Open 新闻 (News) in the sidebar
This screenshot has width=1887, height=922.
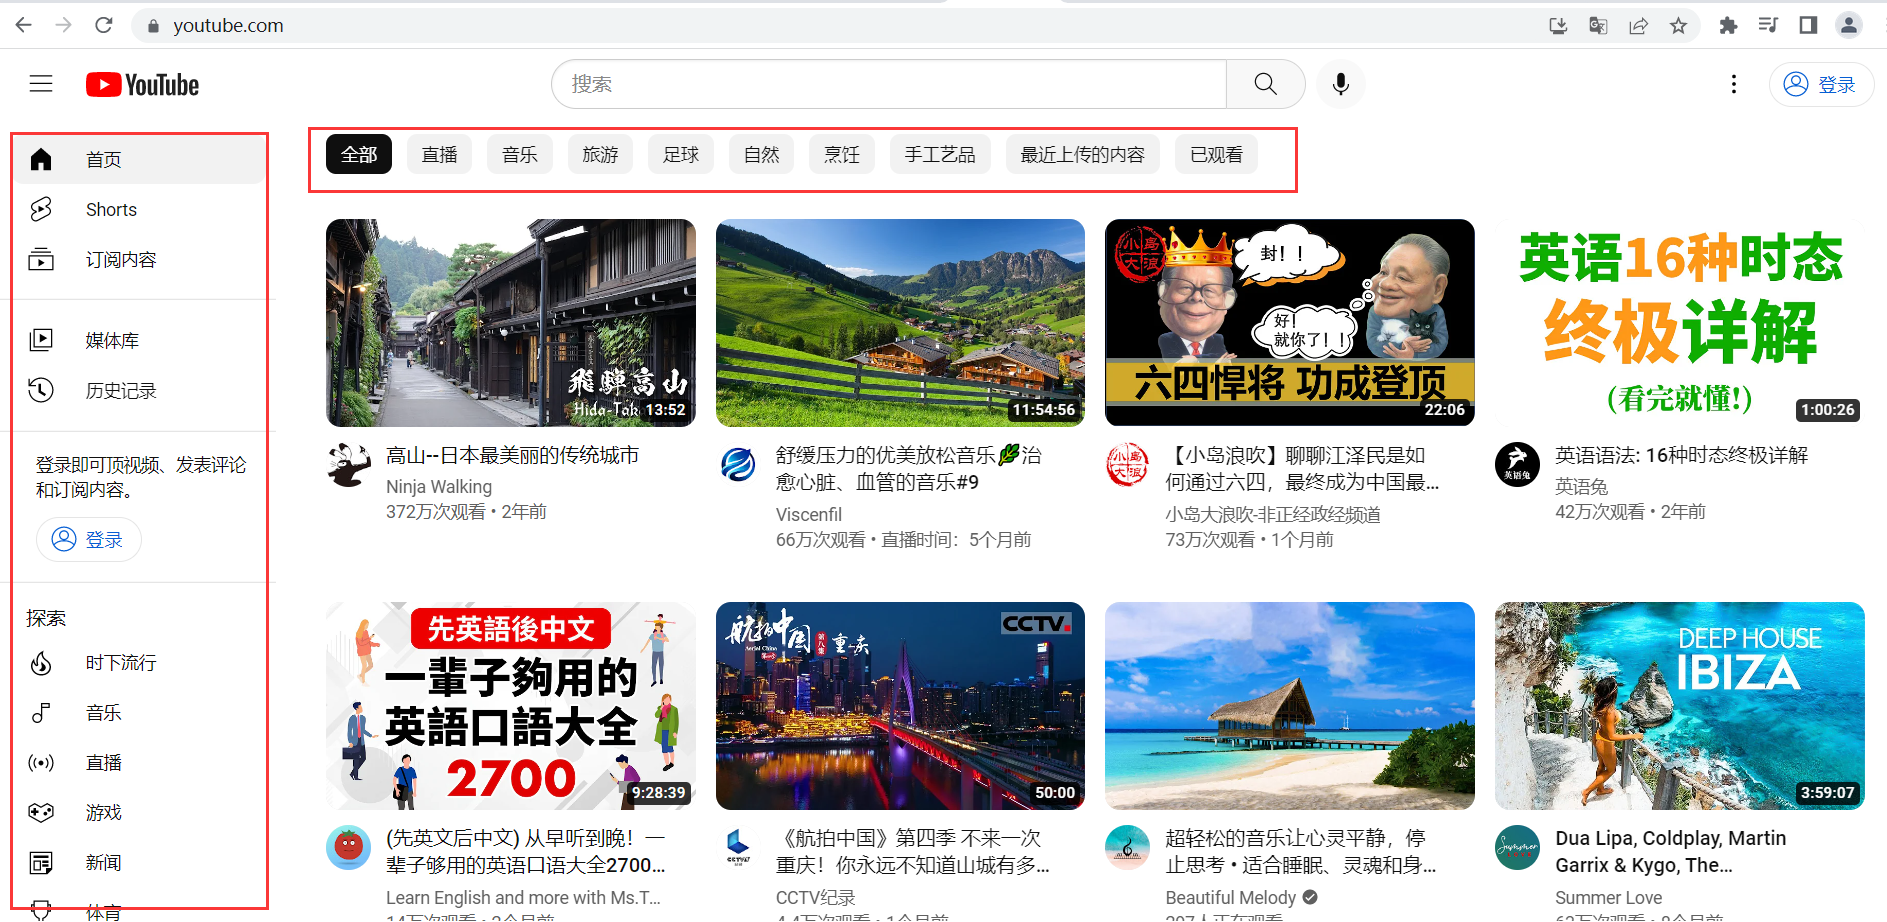(x=103, y=861)
